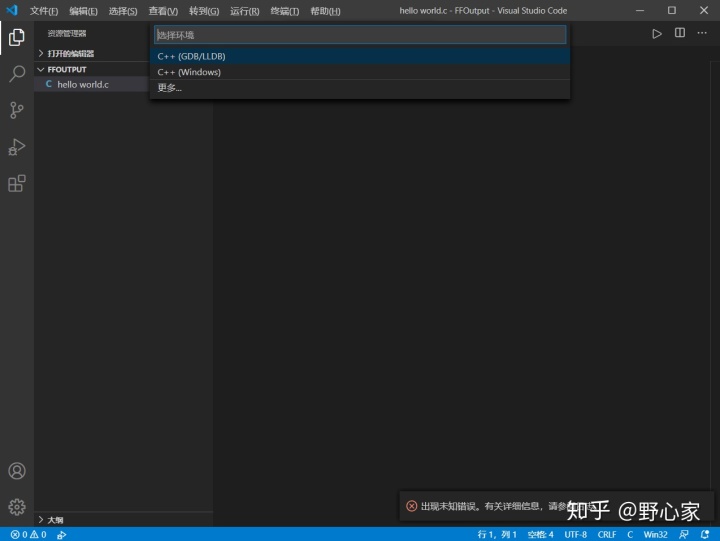The image size is (720, 541).
Task: Open the 帮助(H) menu
Action: click(x=325, y=11)
